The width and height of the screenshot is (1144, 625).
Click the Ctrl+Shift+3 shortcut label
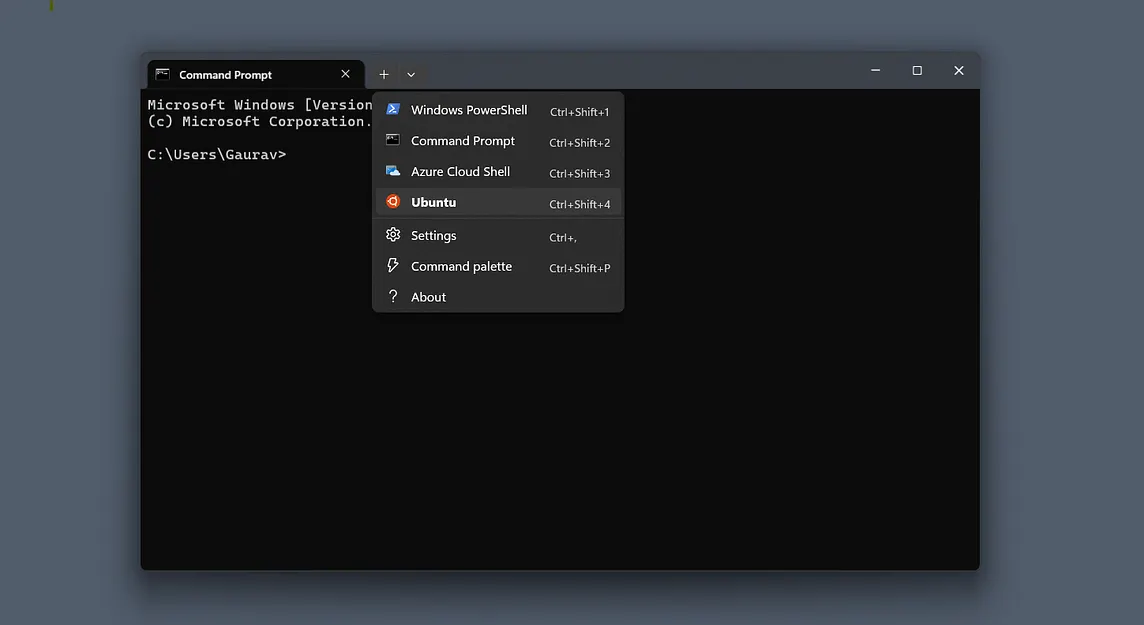[x=579, y=173]
